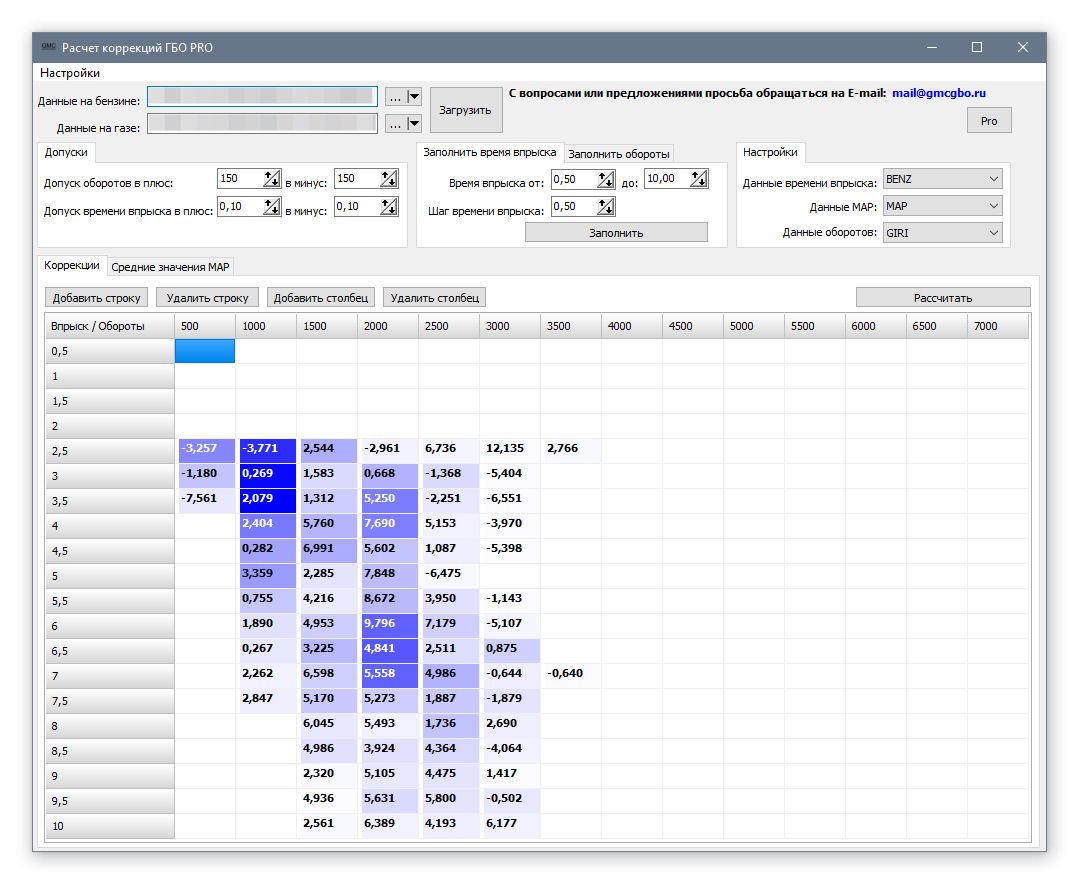Select the 'Коррекции' tab

[x=72, y=265]
